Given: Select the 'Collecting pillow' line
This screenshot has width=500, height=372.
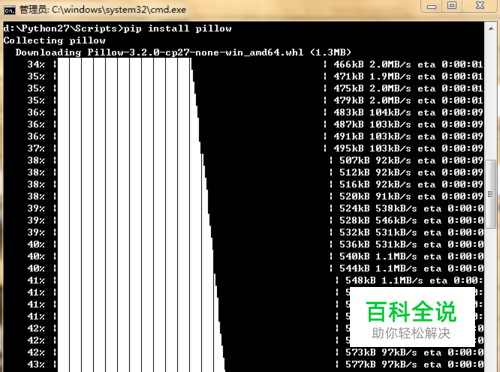Looking at the screenshot, I should click(x=54, y=41).
